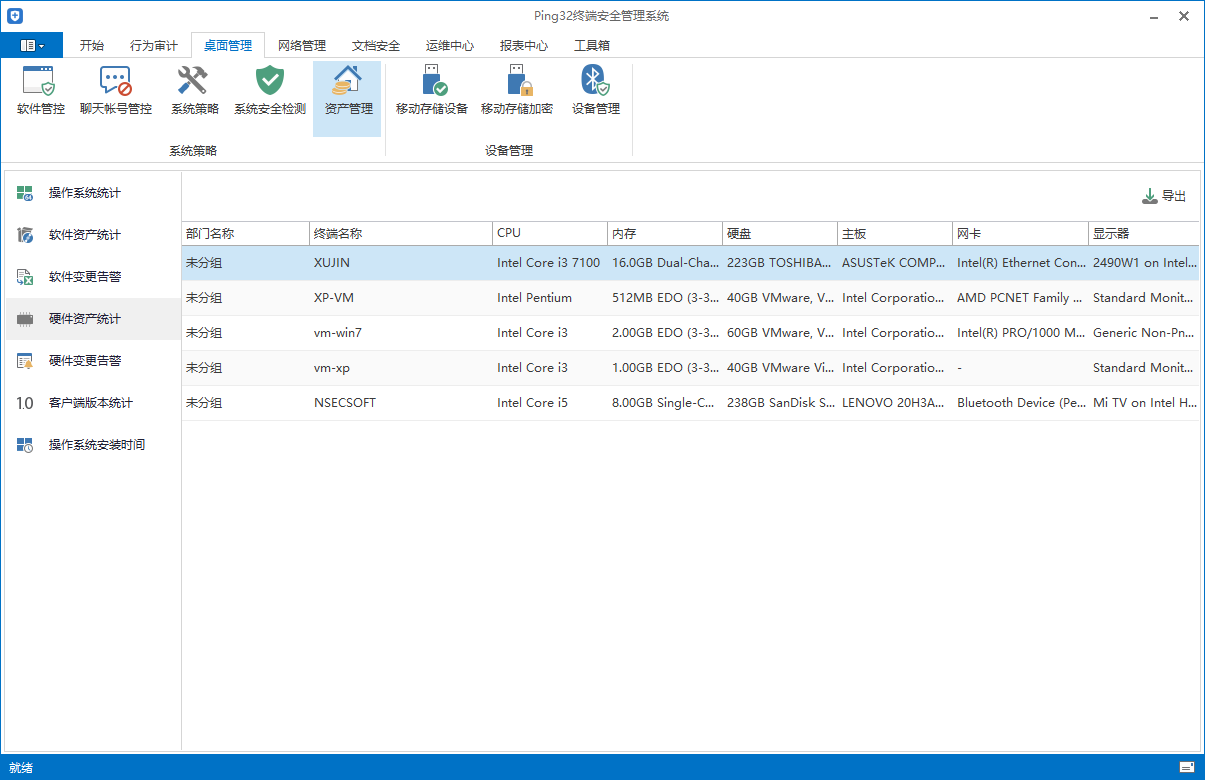Select the vm-xp terminal row
This screenshot has height=780, width=1205.
690,368
